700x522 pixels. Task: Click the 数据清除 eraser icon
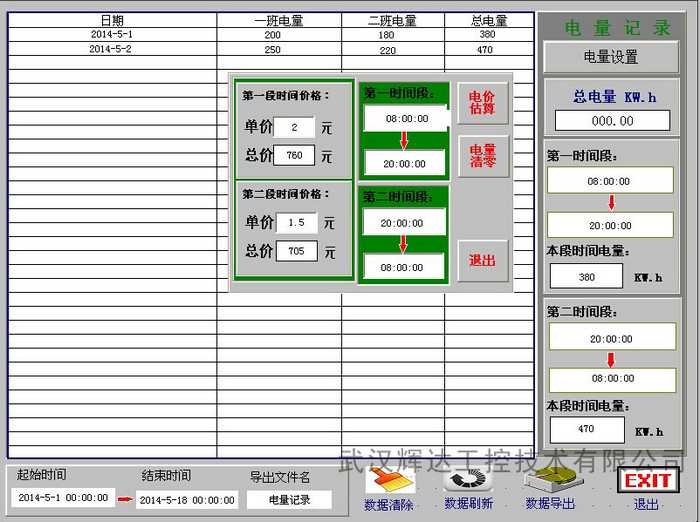coord(388,480)
